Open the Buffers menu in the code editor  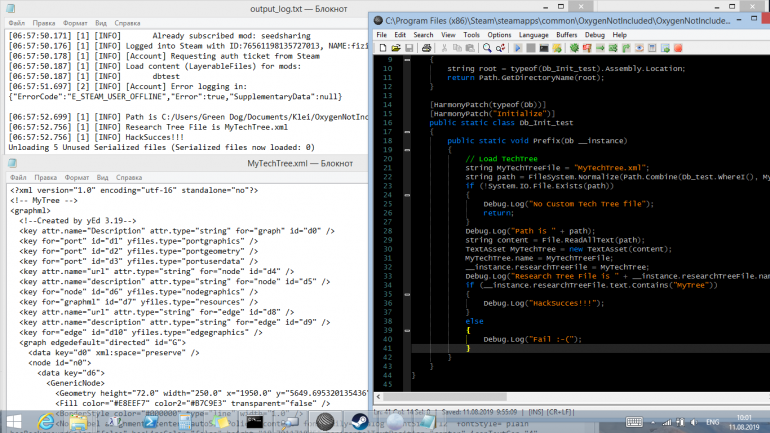[x=566, y=35]
